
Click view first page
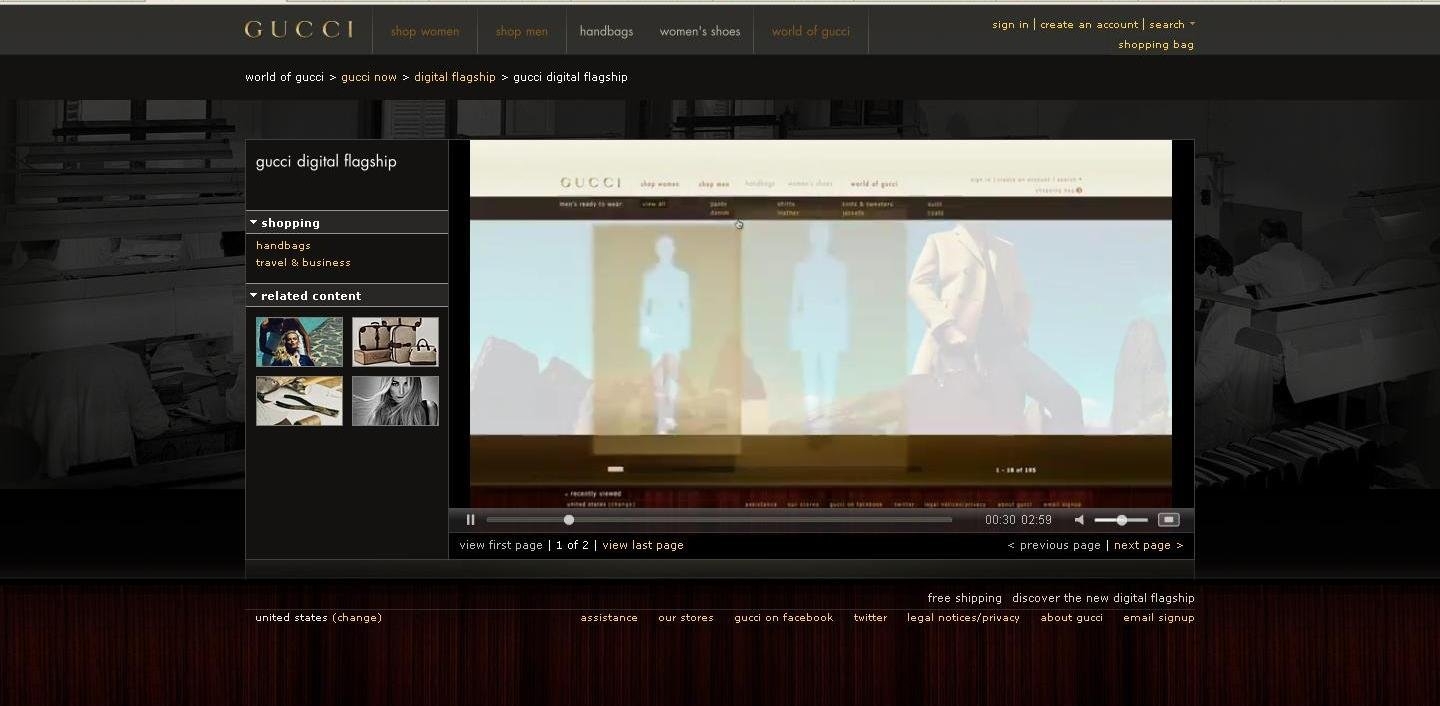tap(501, 545)
